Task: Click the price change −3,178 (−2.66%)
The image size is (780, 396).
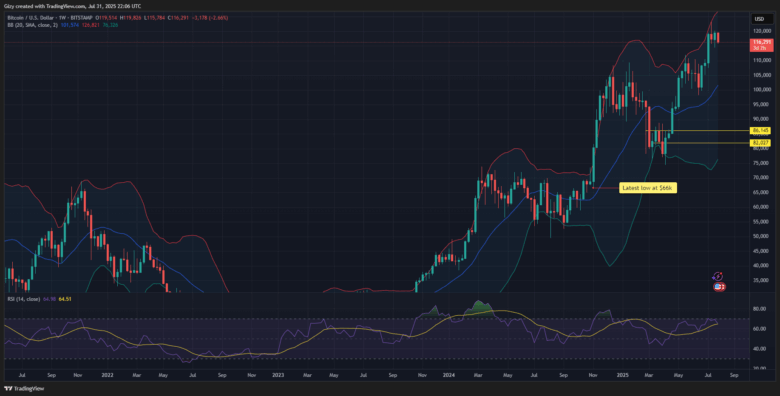Action: click(210, 18)
